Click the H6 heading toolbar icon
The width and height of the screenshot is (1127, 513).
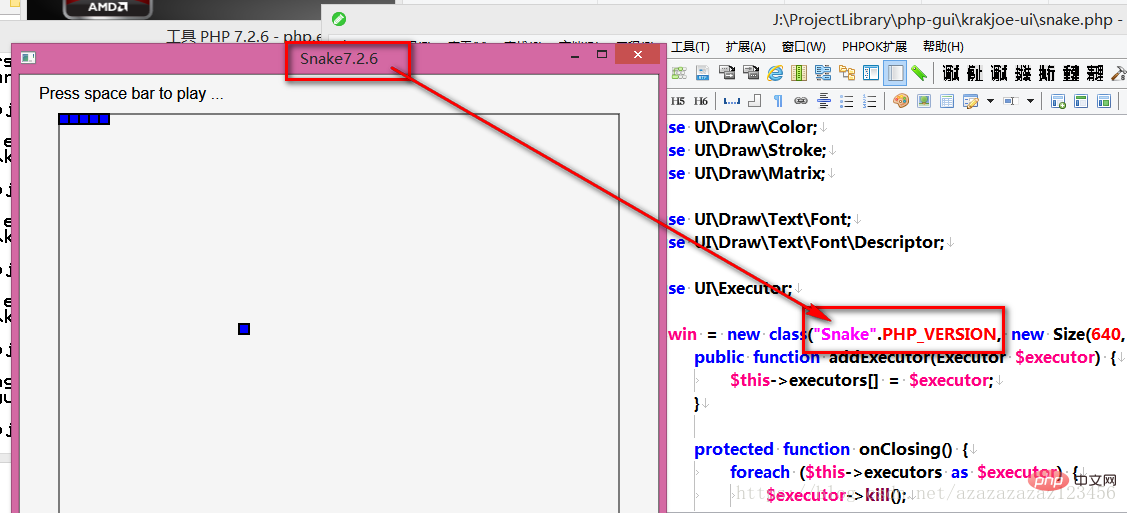[x=701, y=101]
